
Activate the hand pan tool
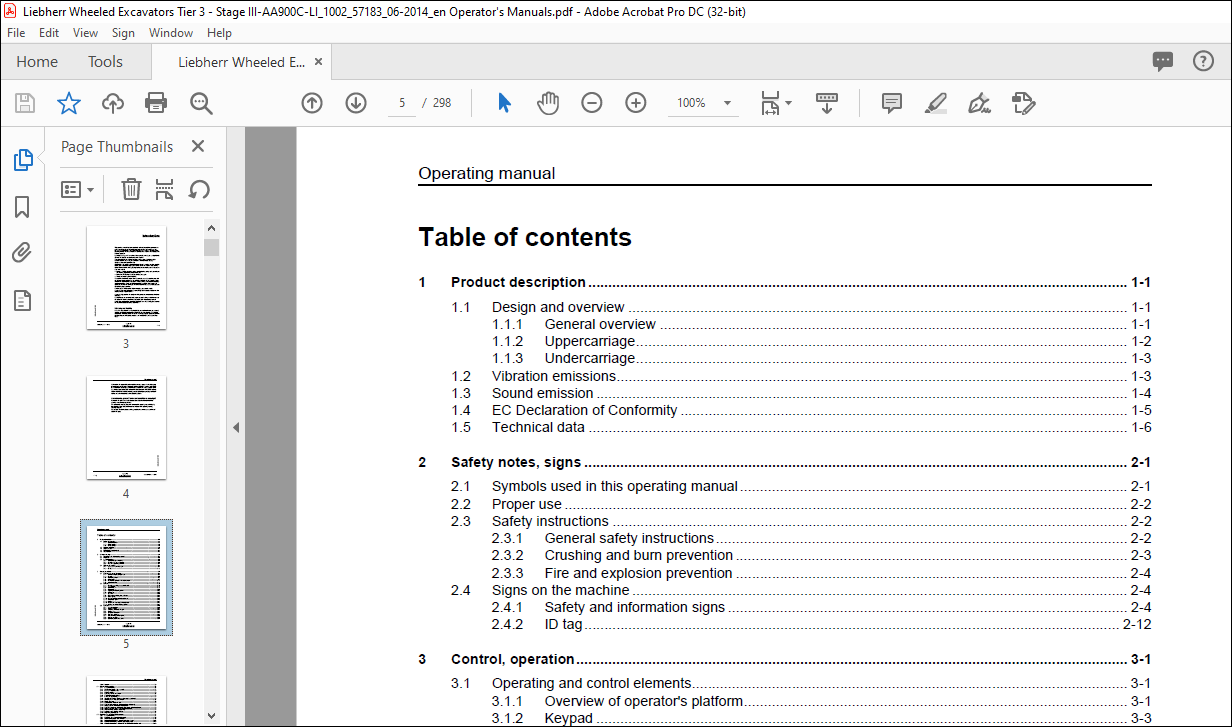coord(548,103)
